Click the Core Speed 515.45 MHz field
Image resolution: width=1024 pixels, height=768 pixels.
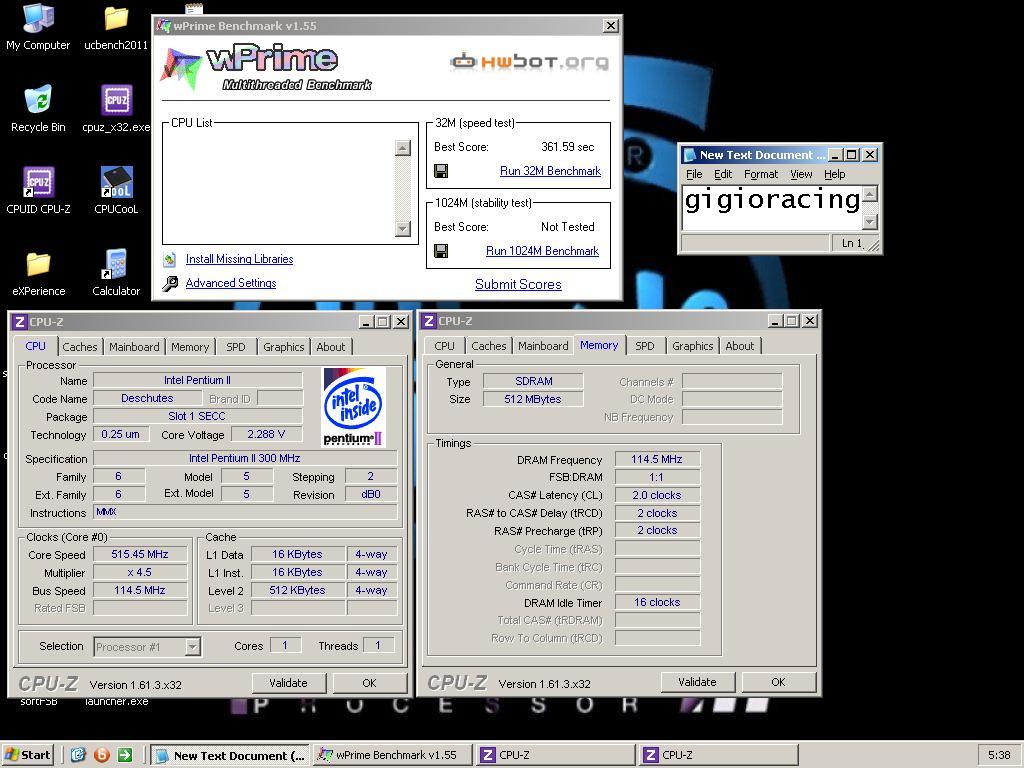pyautogui.click(x=140, y=554)
